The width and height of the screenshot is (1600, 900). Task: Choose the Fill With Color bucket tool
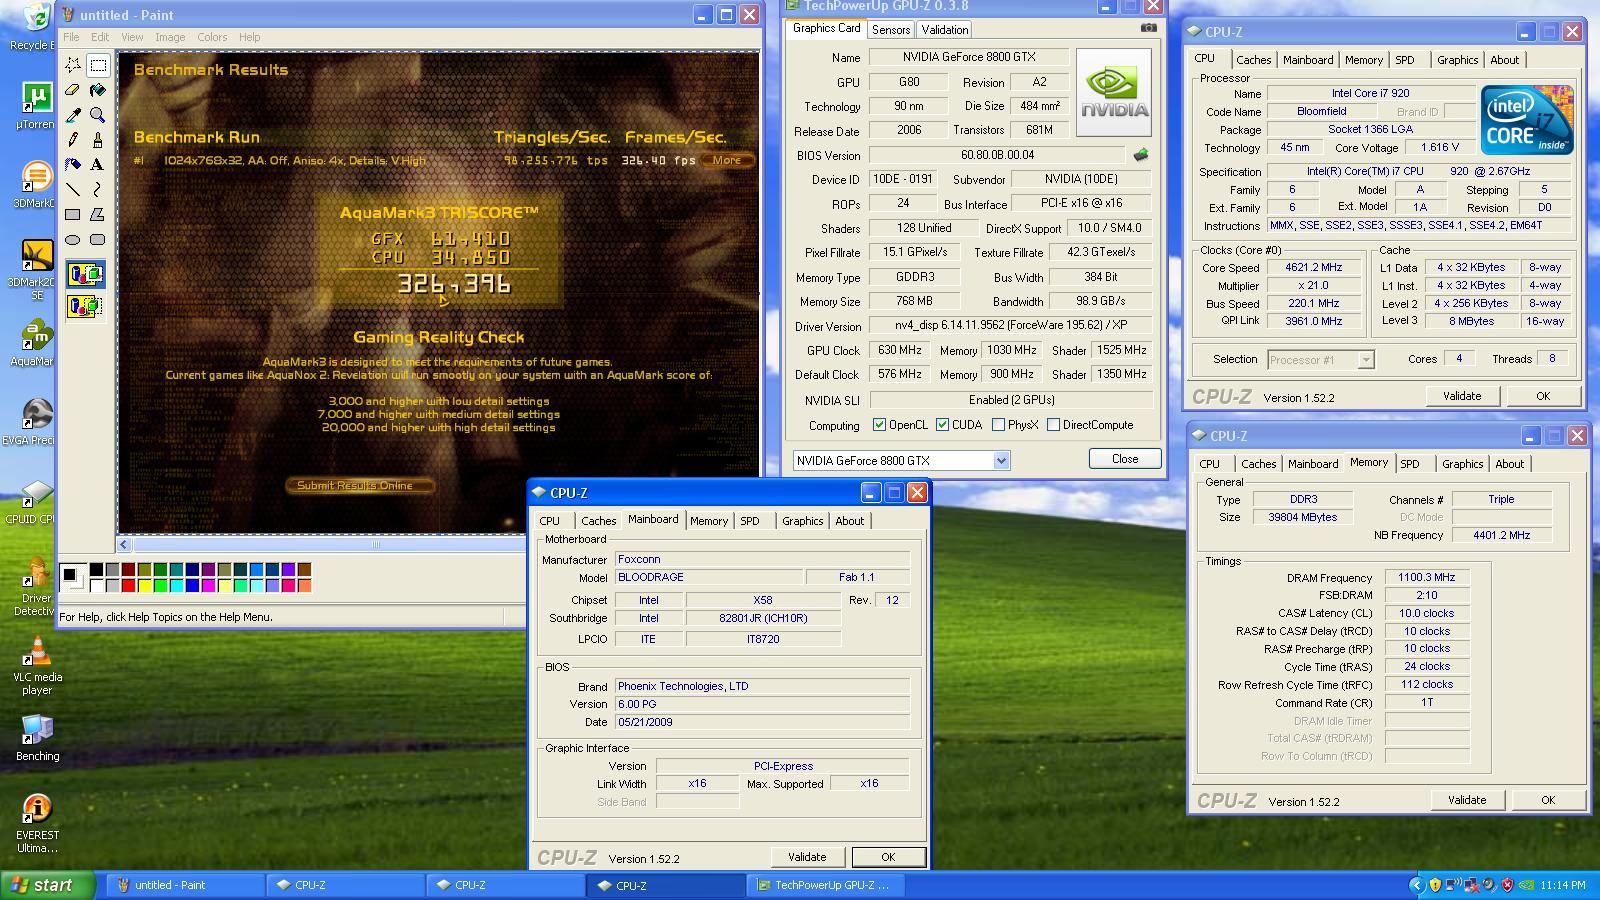point(98,90)
